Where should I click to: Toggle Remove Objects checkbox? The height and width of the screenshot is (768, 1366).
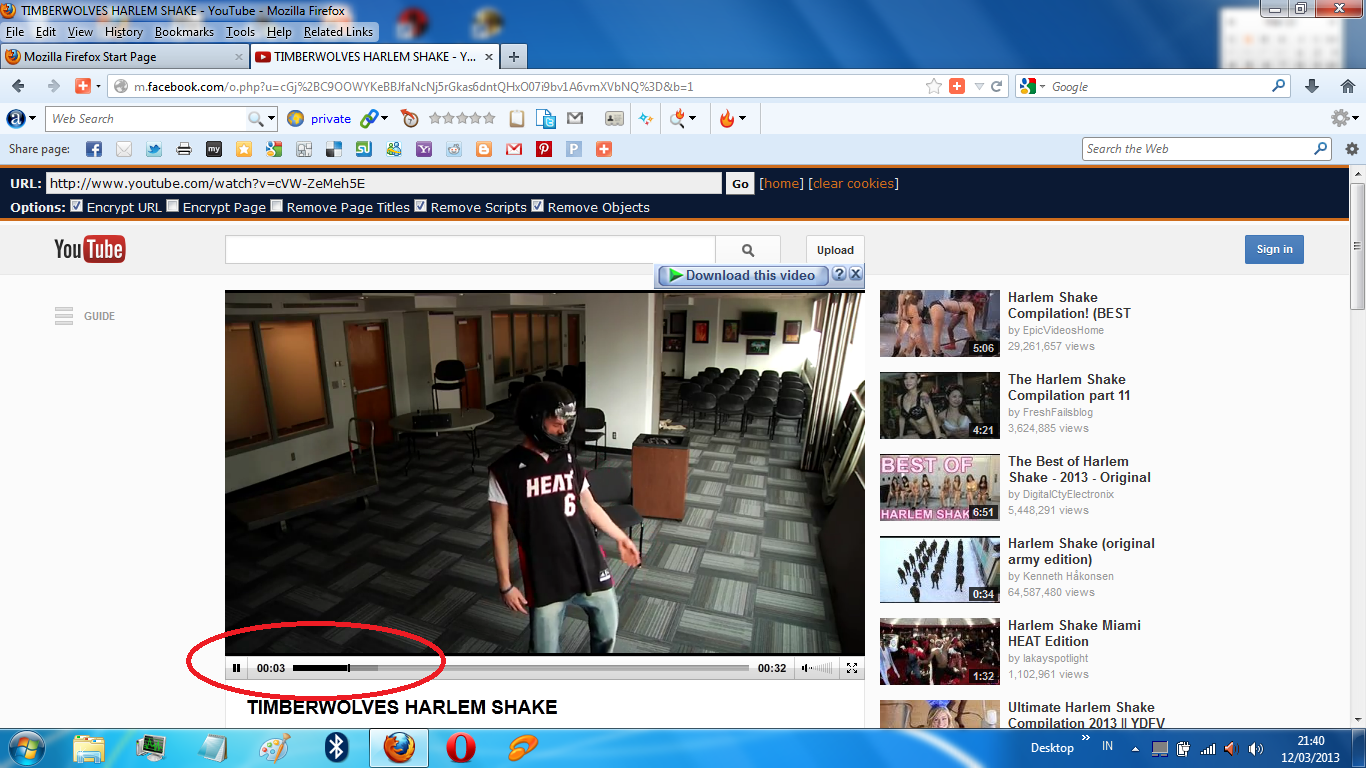537,206
